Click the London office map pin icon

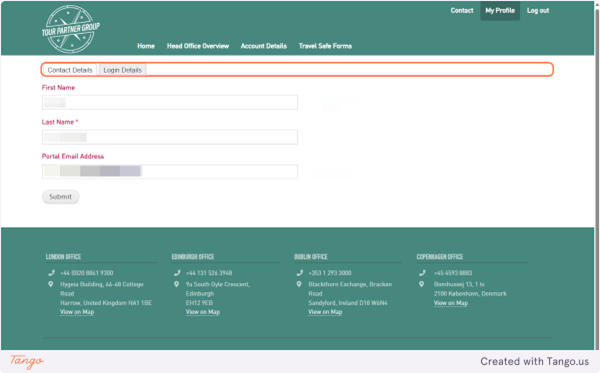coord(51,284)
